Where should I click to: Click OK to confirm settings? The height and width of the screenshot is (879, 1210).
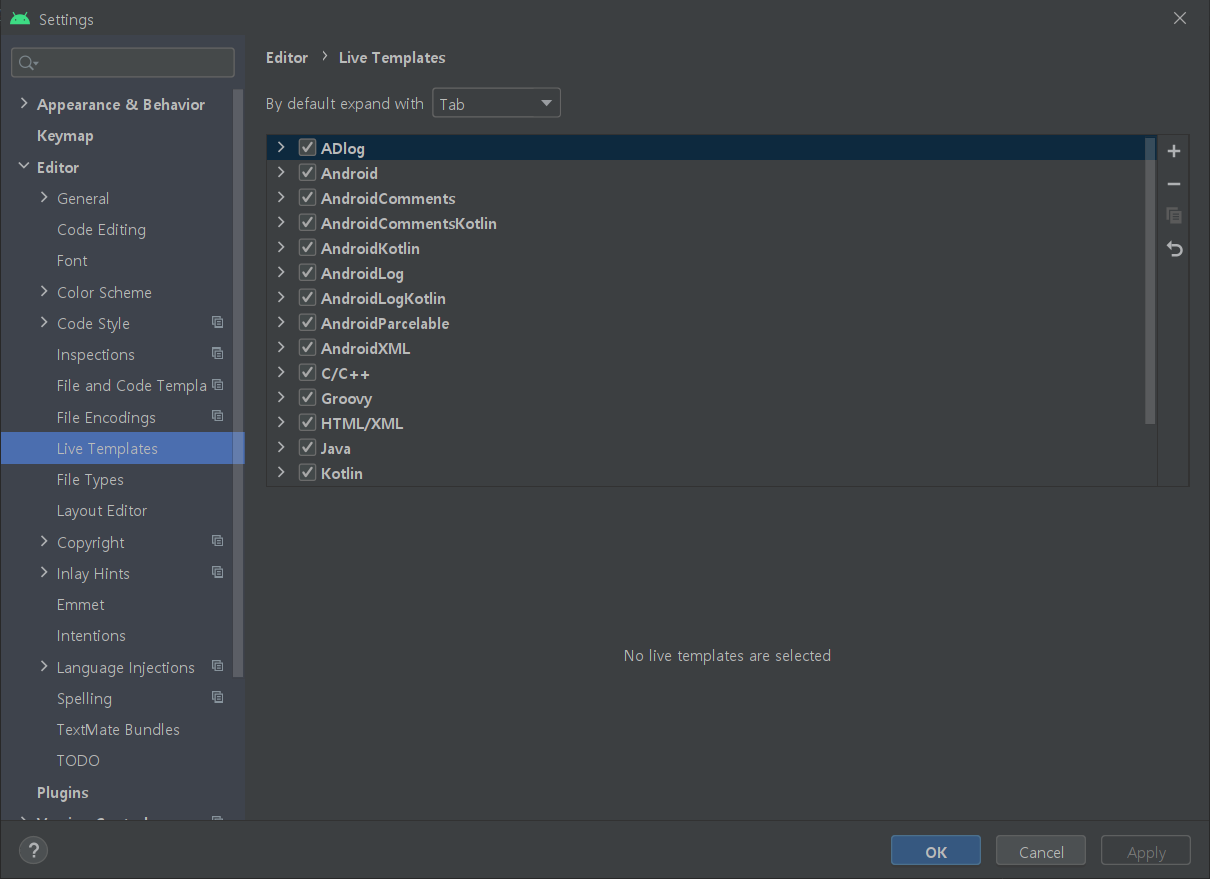(936, 851)
